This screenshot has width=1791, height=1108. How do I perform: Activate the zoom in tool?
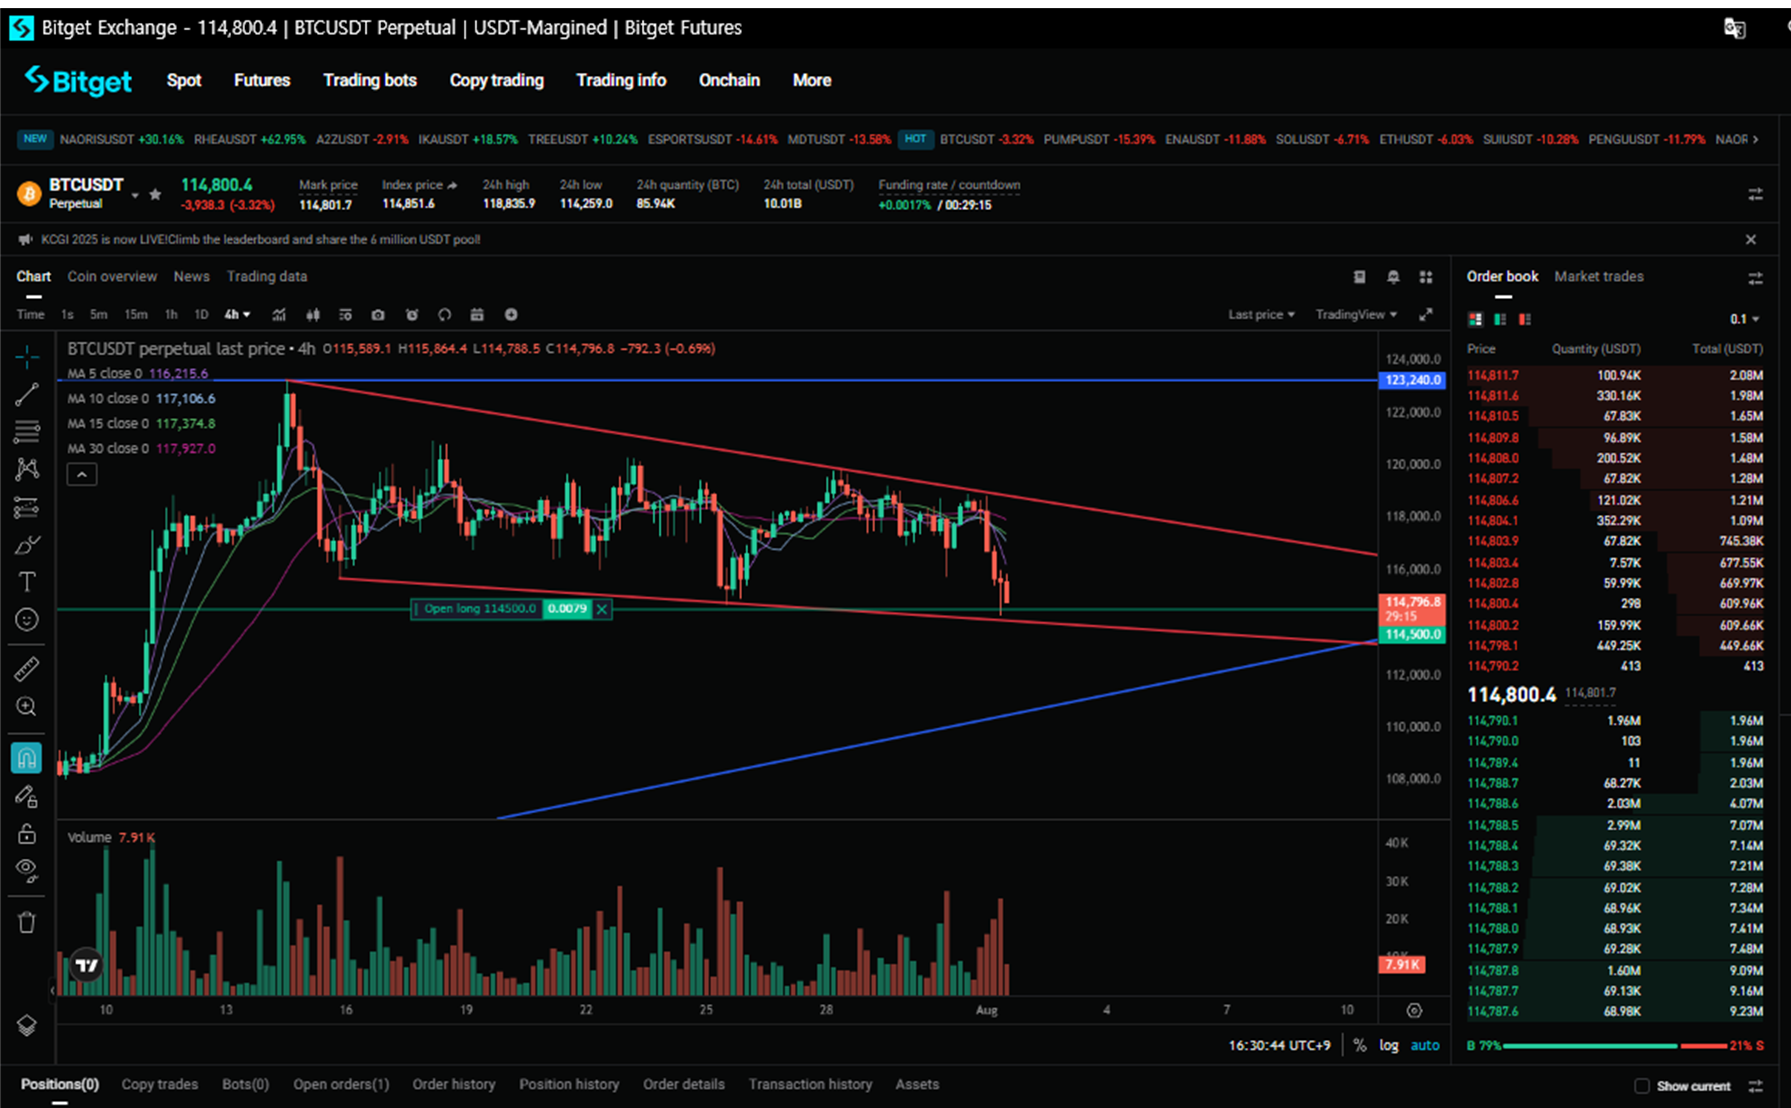[27, 707]
